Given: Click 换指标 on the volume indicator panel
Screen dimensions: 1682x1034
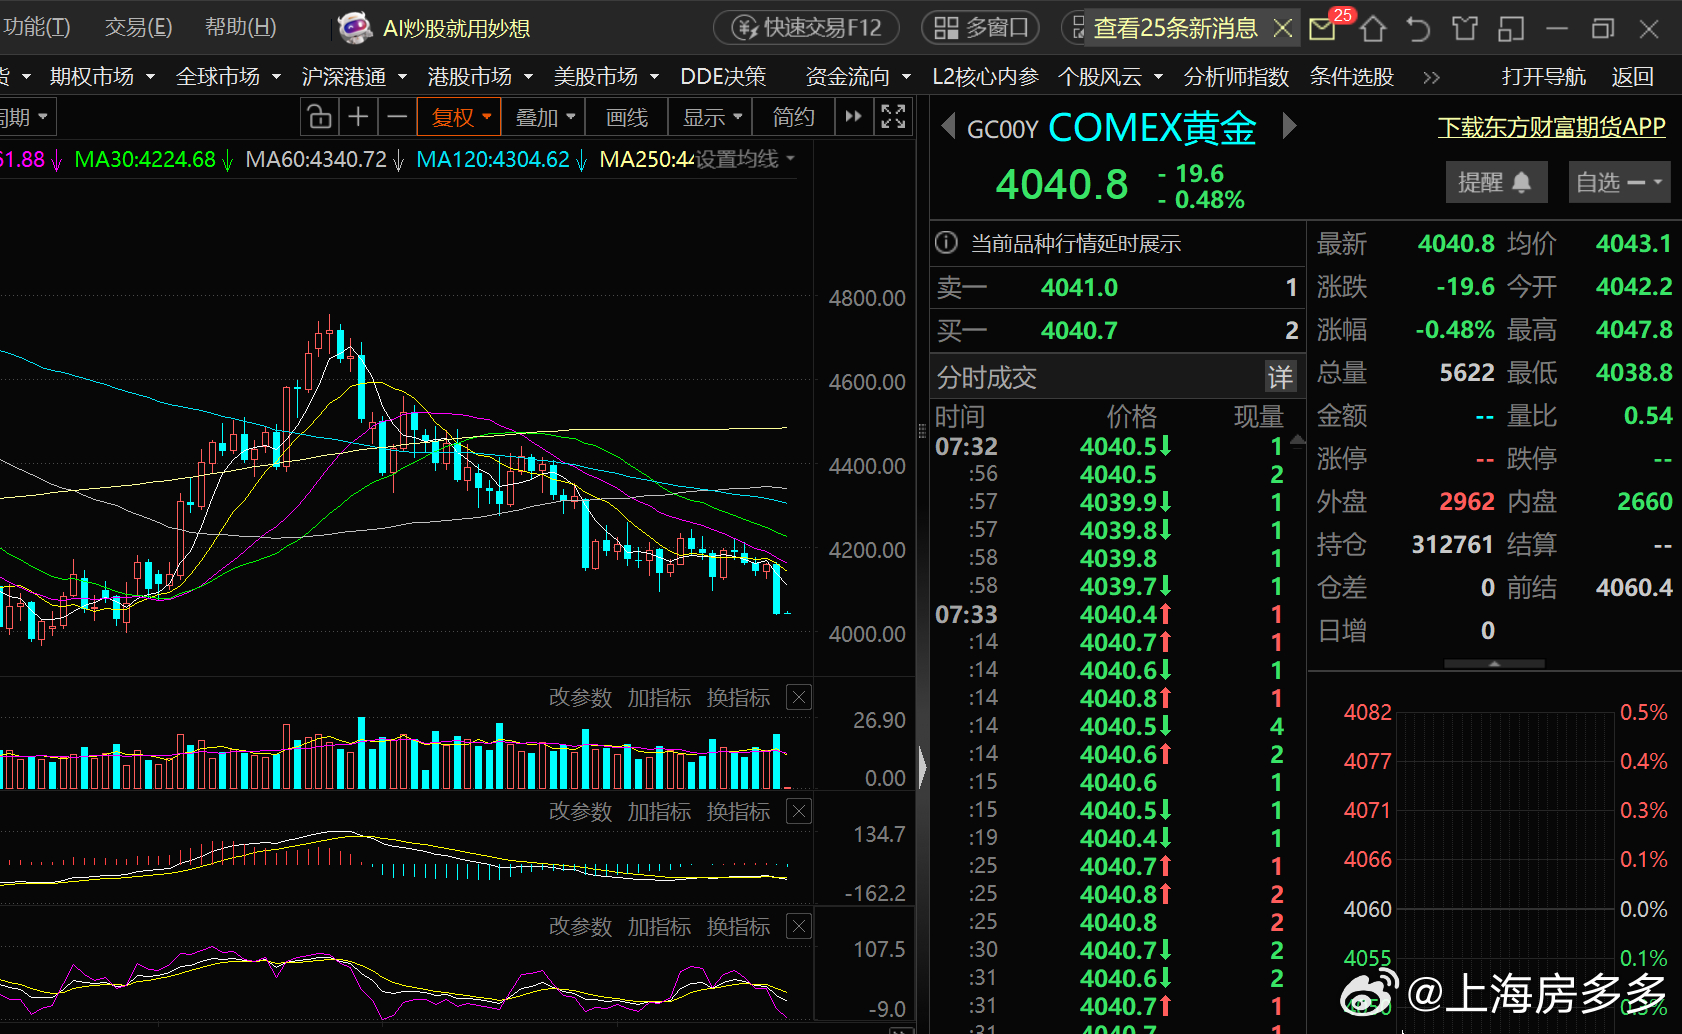Looking at the screenshot, I should (x=738, y=697).
